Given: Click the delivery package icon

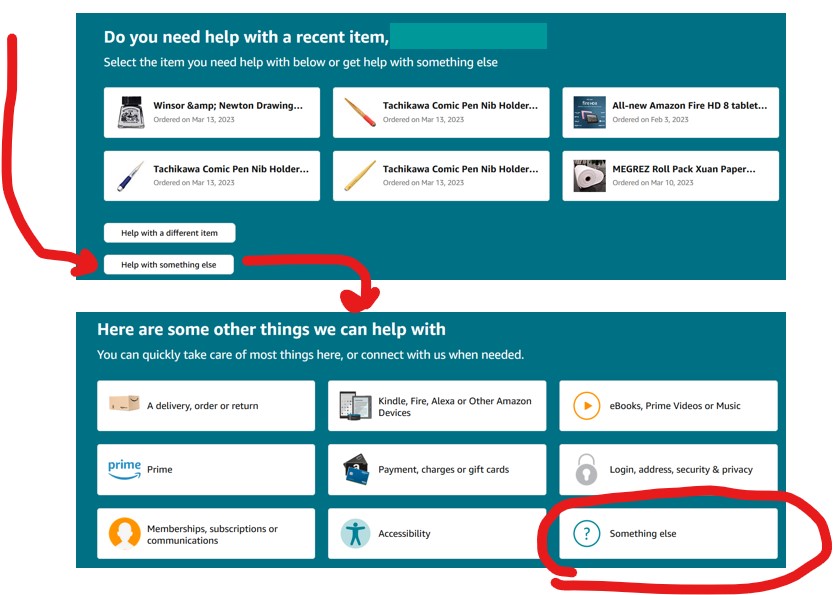Looking at the screenshot, I should [122, 405].
